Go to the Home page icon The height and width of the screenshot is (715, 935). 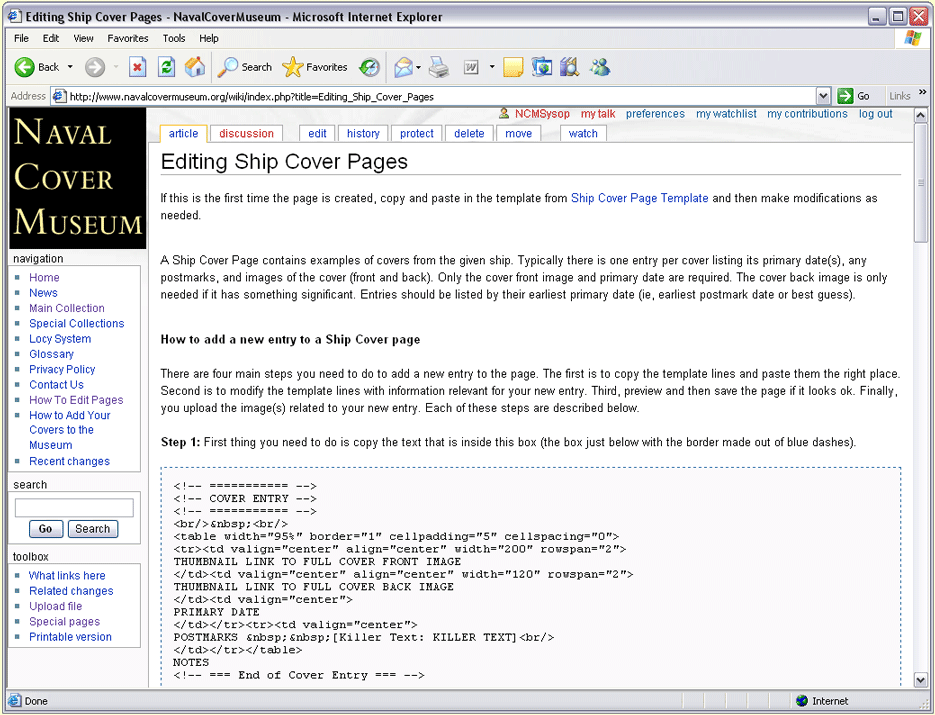(195, 67)
